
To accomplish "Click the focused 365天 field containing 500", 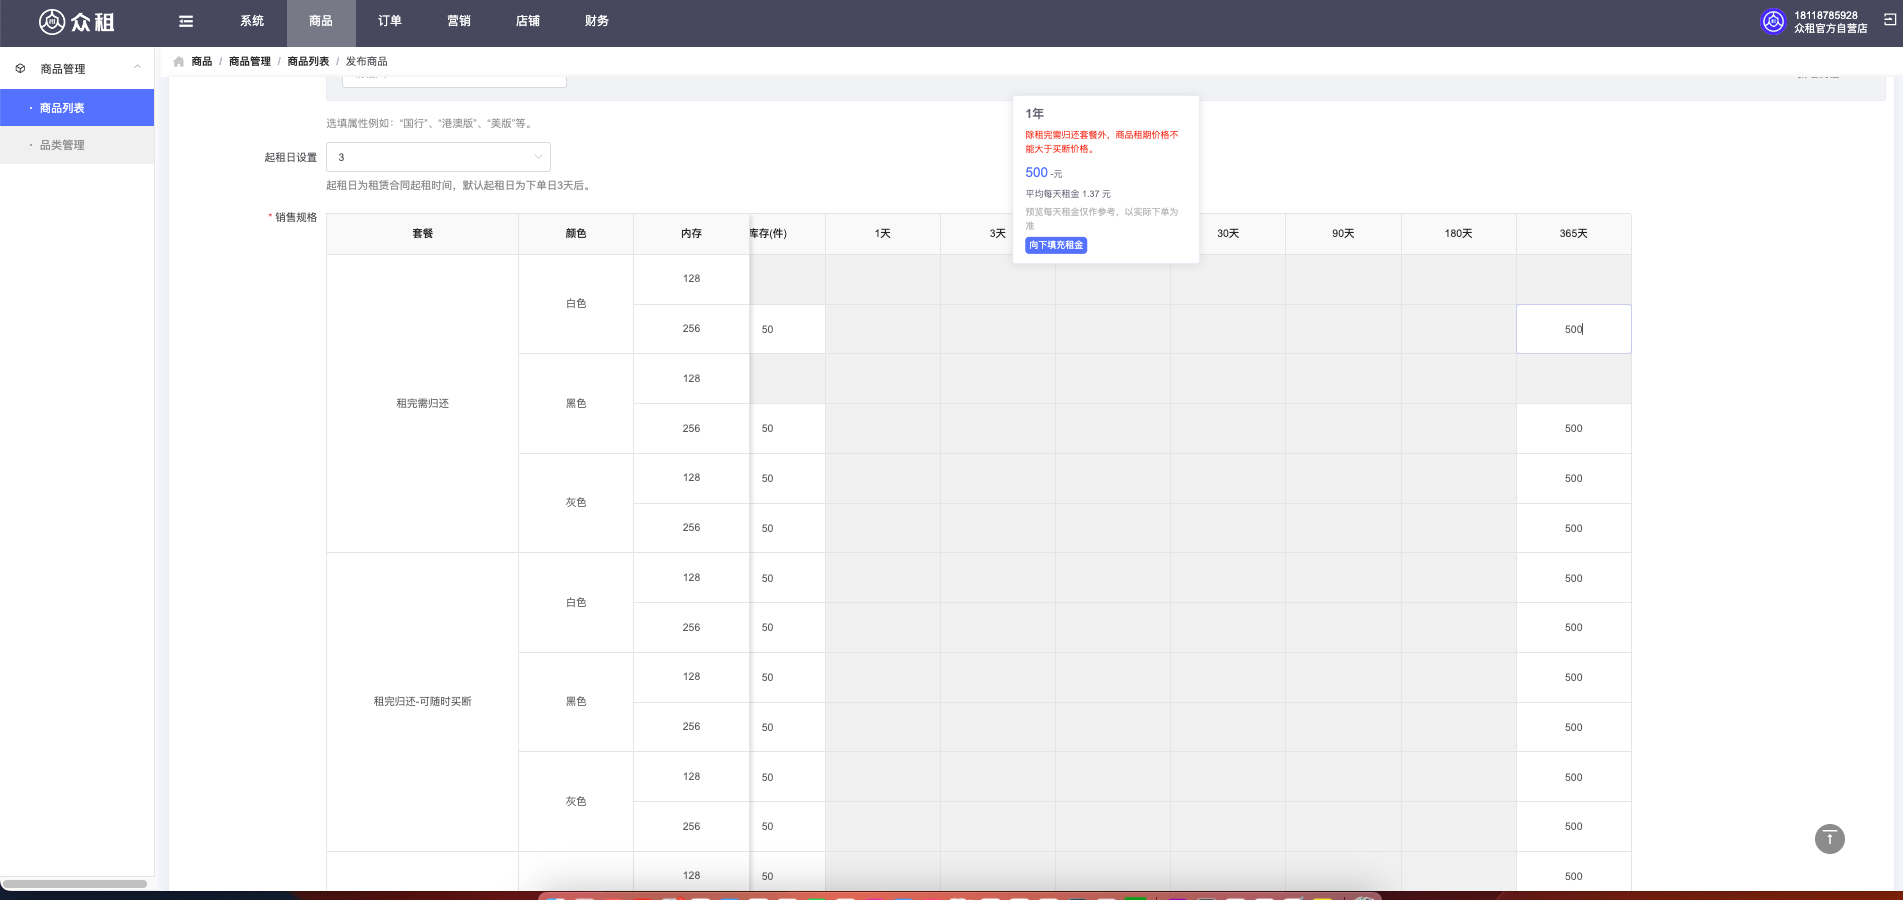I will (x=1573, y=329).
